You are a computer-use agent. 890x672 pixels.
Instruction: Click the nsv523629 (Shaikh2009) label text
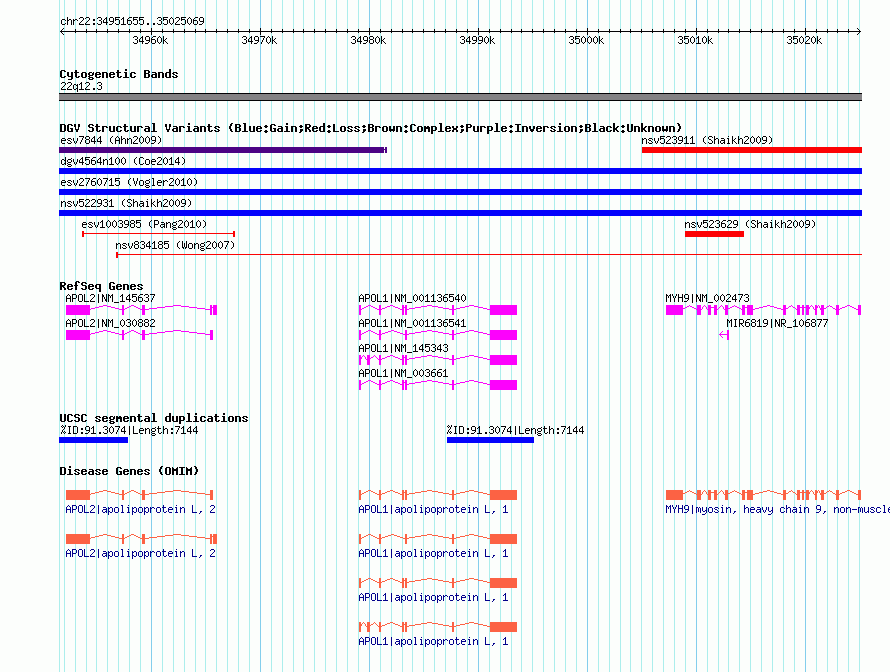pyautogui.click(x=750, y=224)
